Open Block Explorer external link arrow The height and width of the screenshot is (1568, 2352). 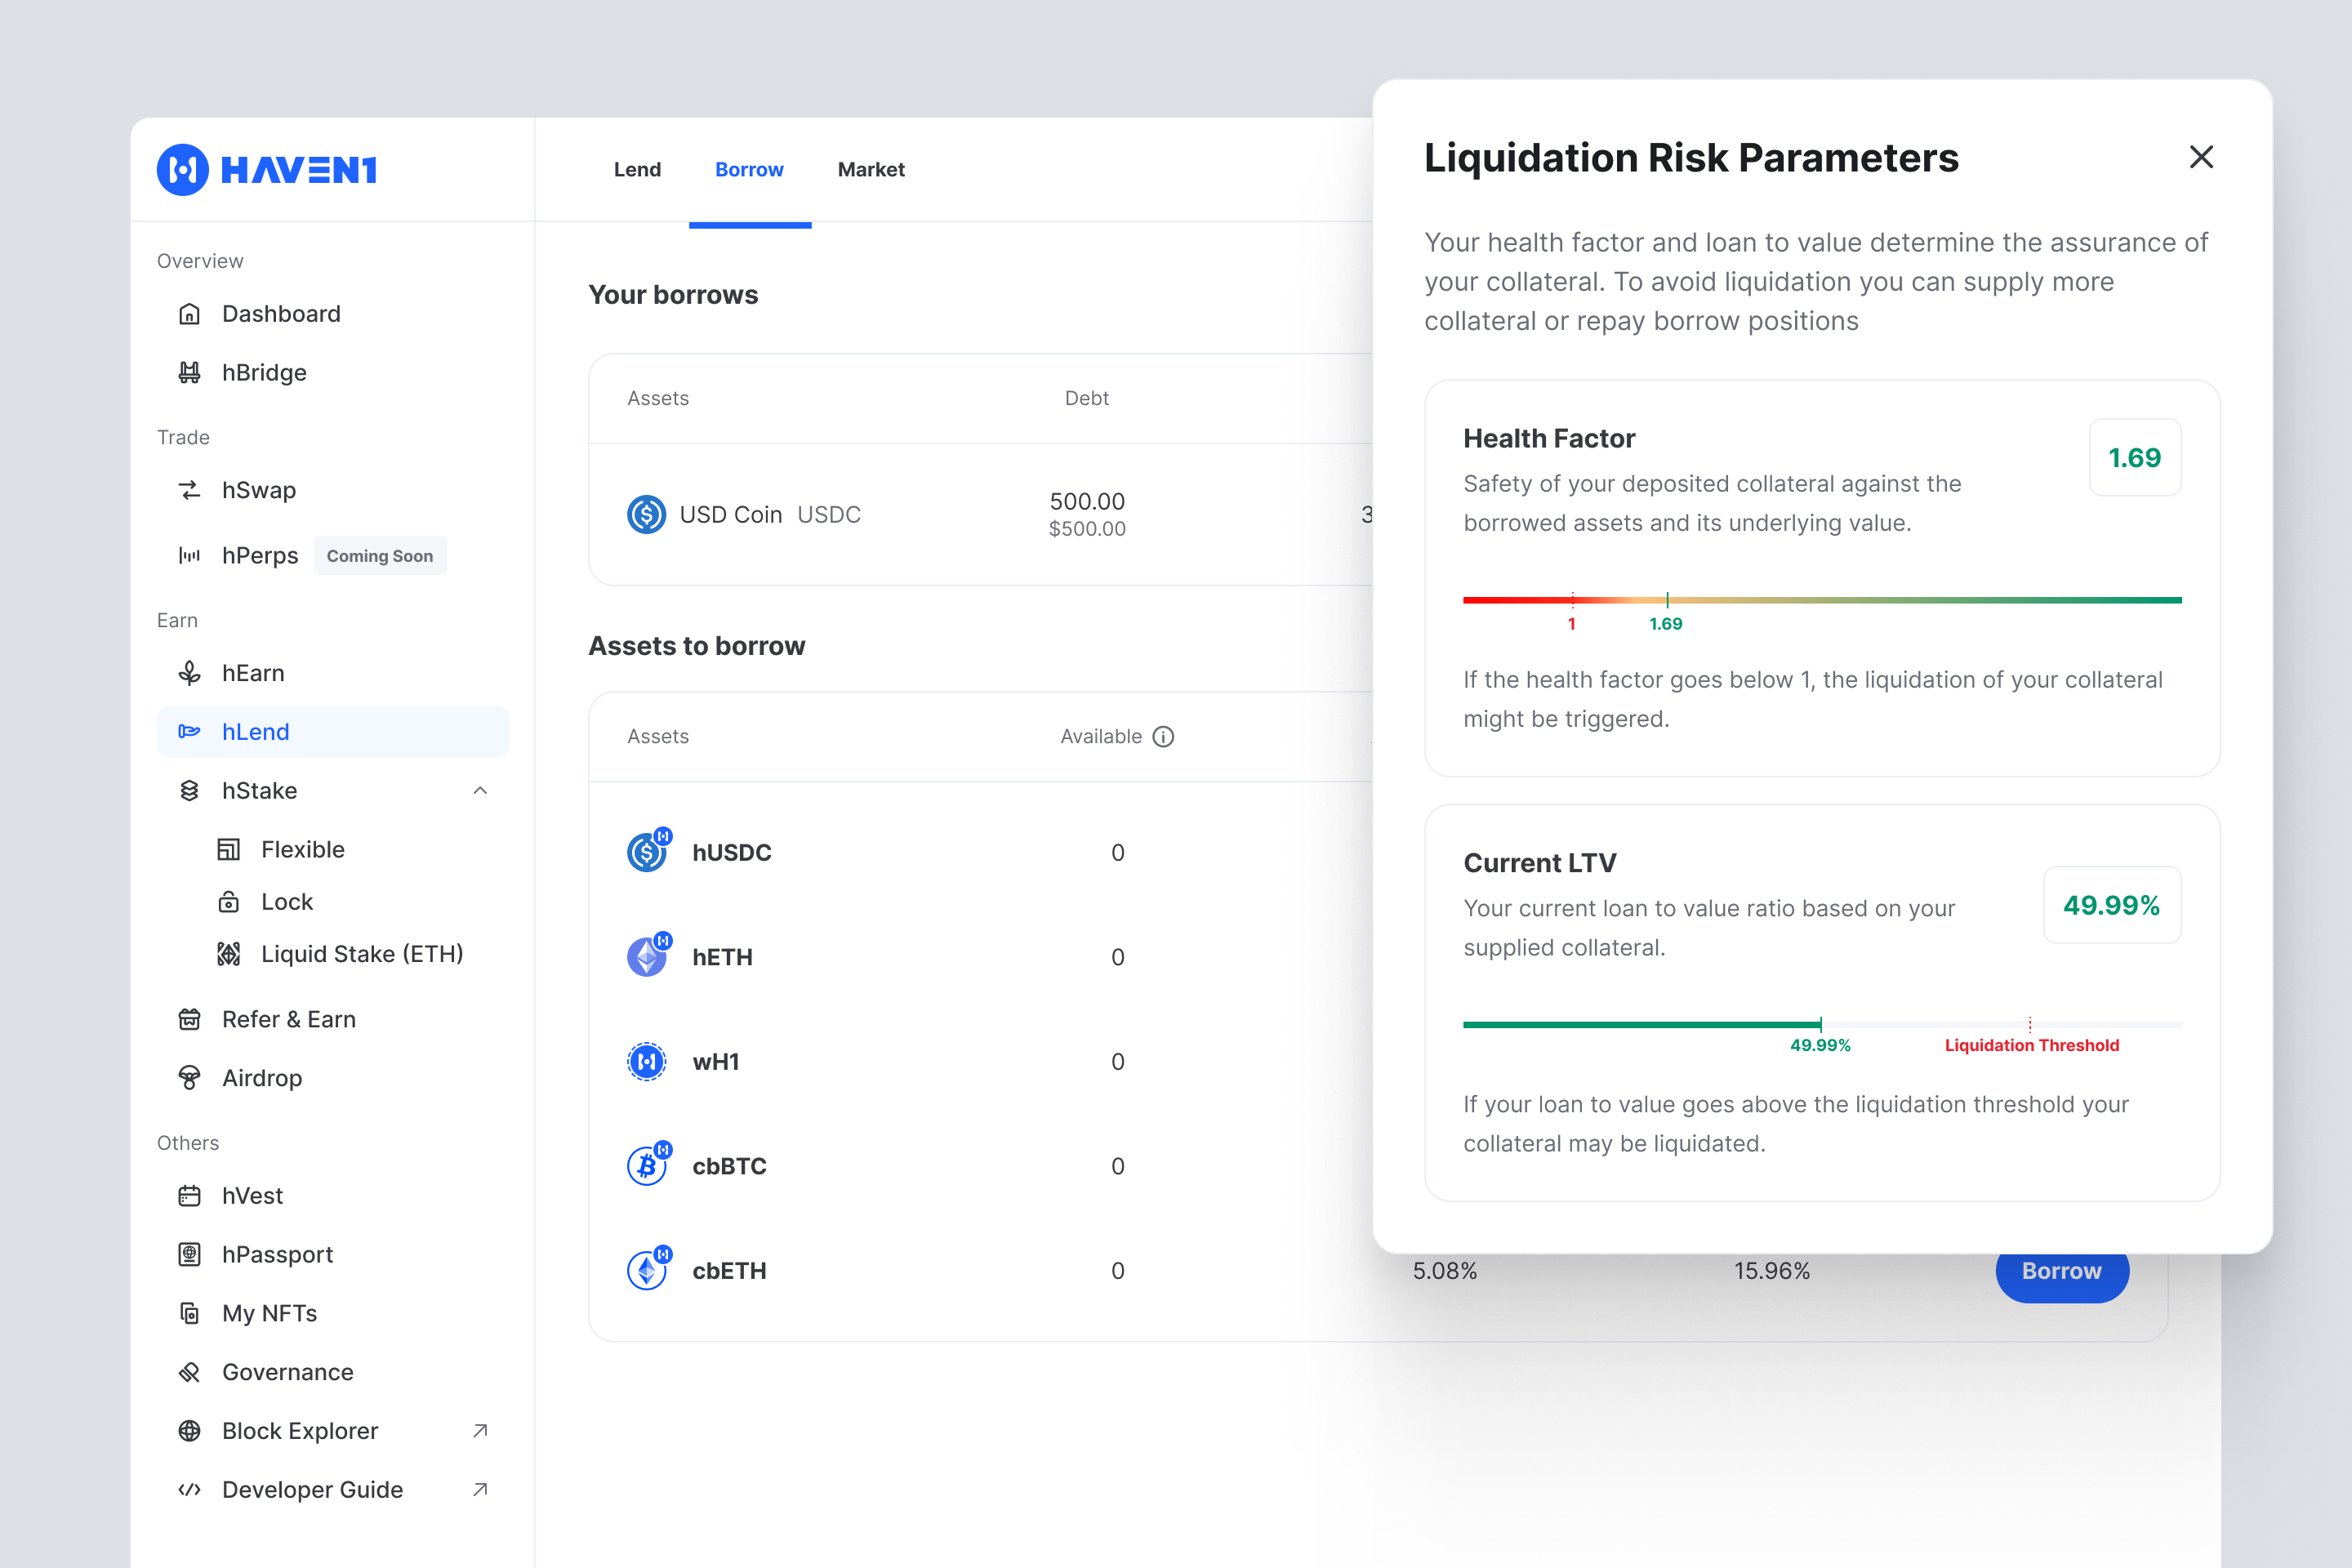click(480, 1431)
